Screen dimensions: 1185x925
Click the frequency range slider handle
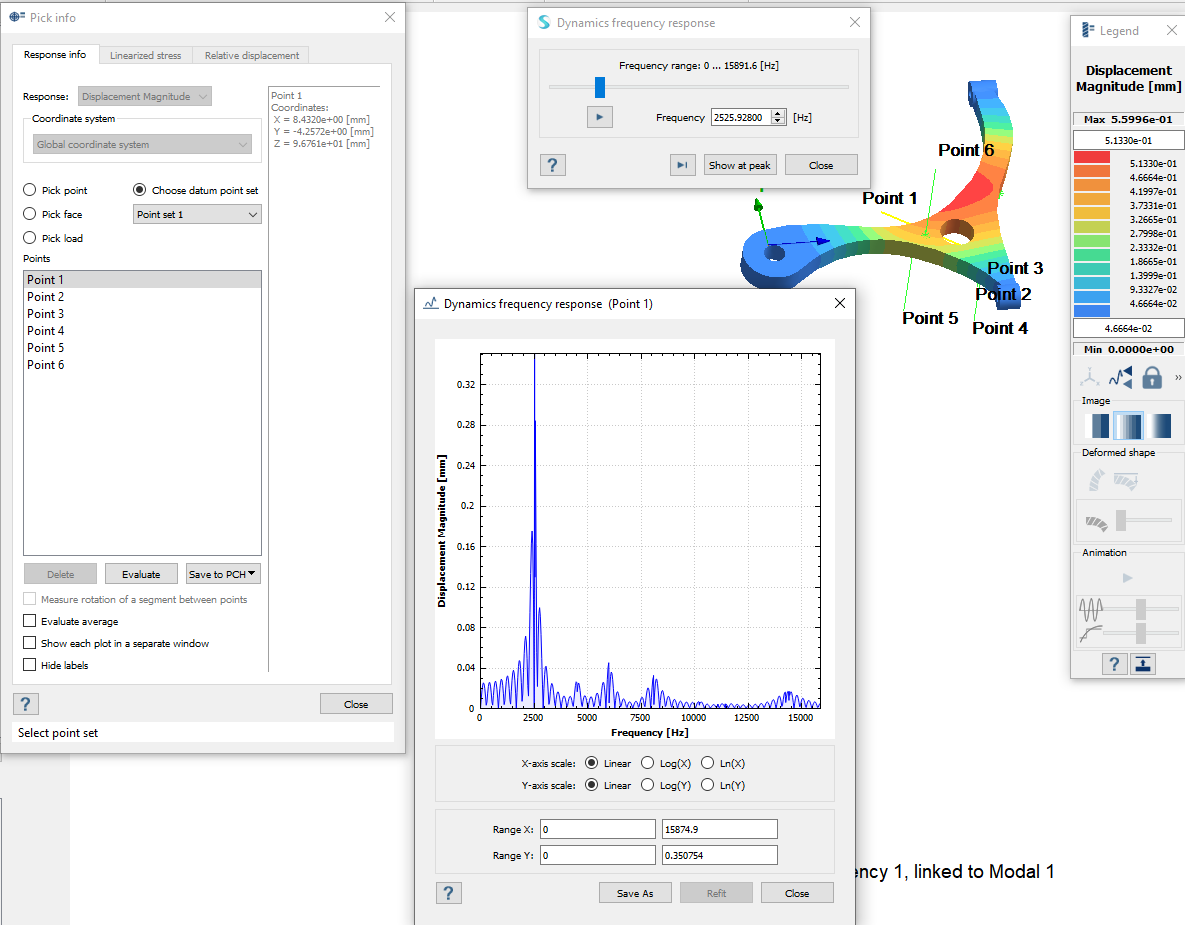pos(600,87)
